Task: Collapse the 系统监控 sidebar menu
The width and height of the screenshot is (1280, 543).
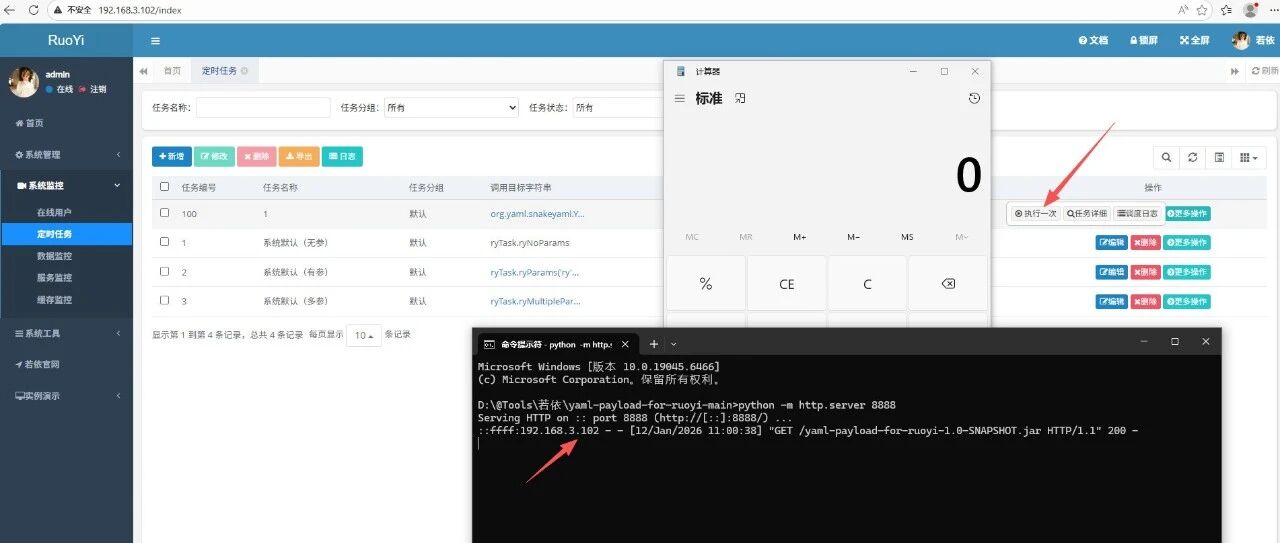Action: 66,186
